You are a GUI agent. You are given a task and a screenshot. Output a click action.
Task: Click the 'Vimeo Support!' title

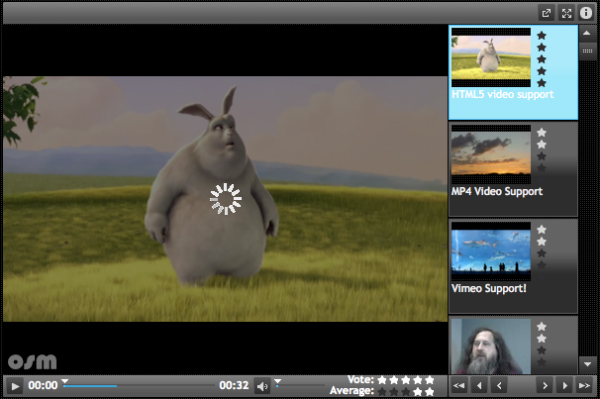pyautogui.click(x=489, y=288)
